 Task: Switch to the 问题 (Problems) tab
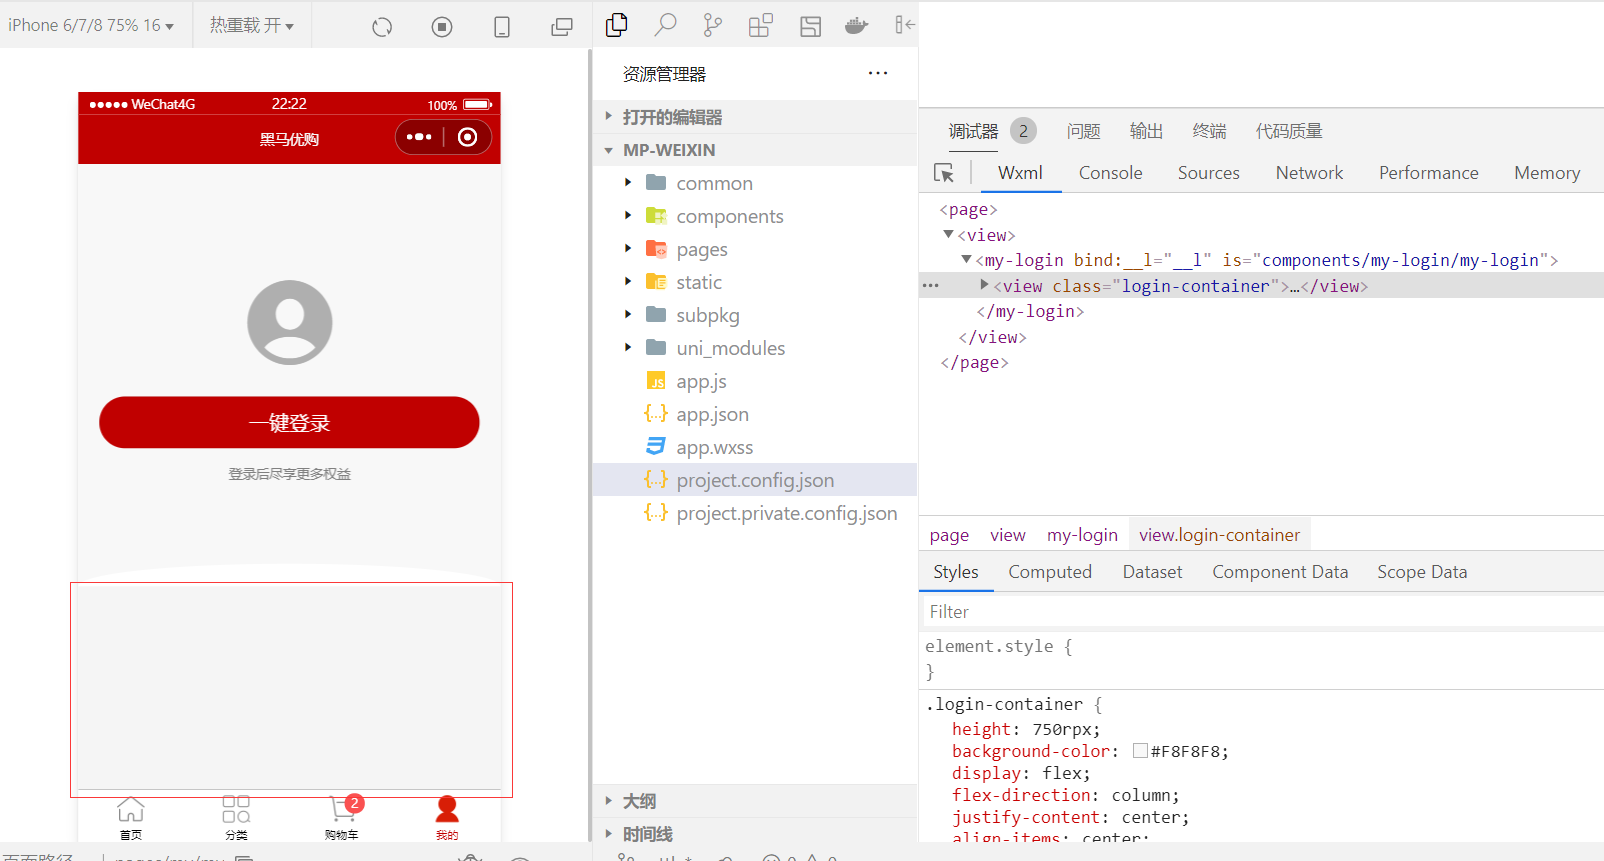click(x=1083, y=131)
